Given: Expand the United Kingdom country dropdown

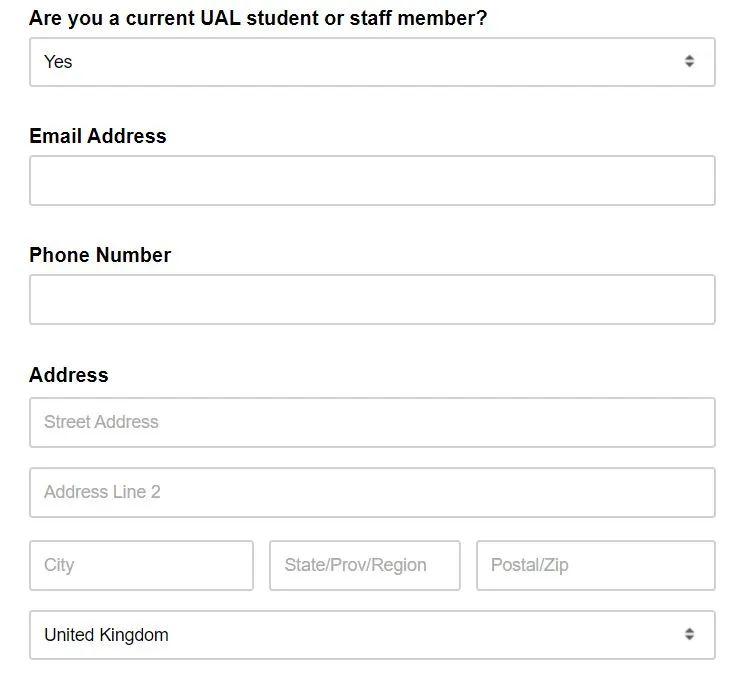Looking at the screenshot, I should pyautogui.click(x=372, y=635).
